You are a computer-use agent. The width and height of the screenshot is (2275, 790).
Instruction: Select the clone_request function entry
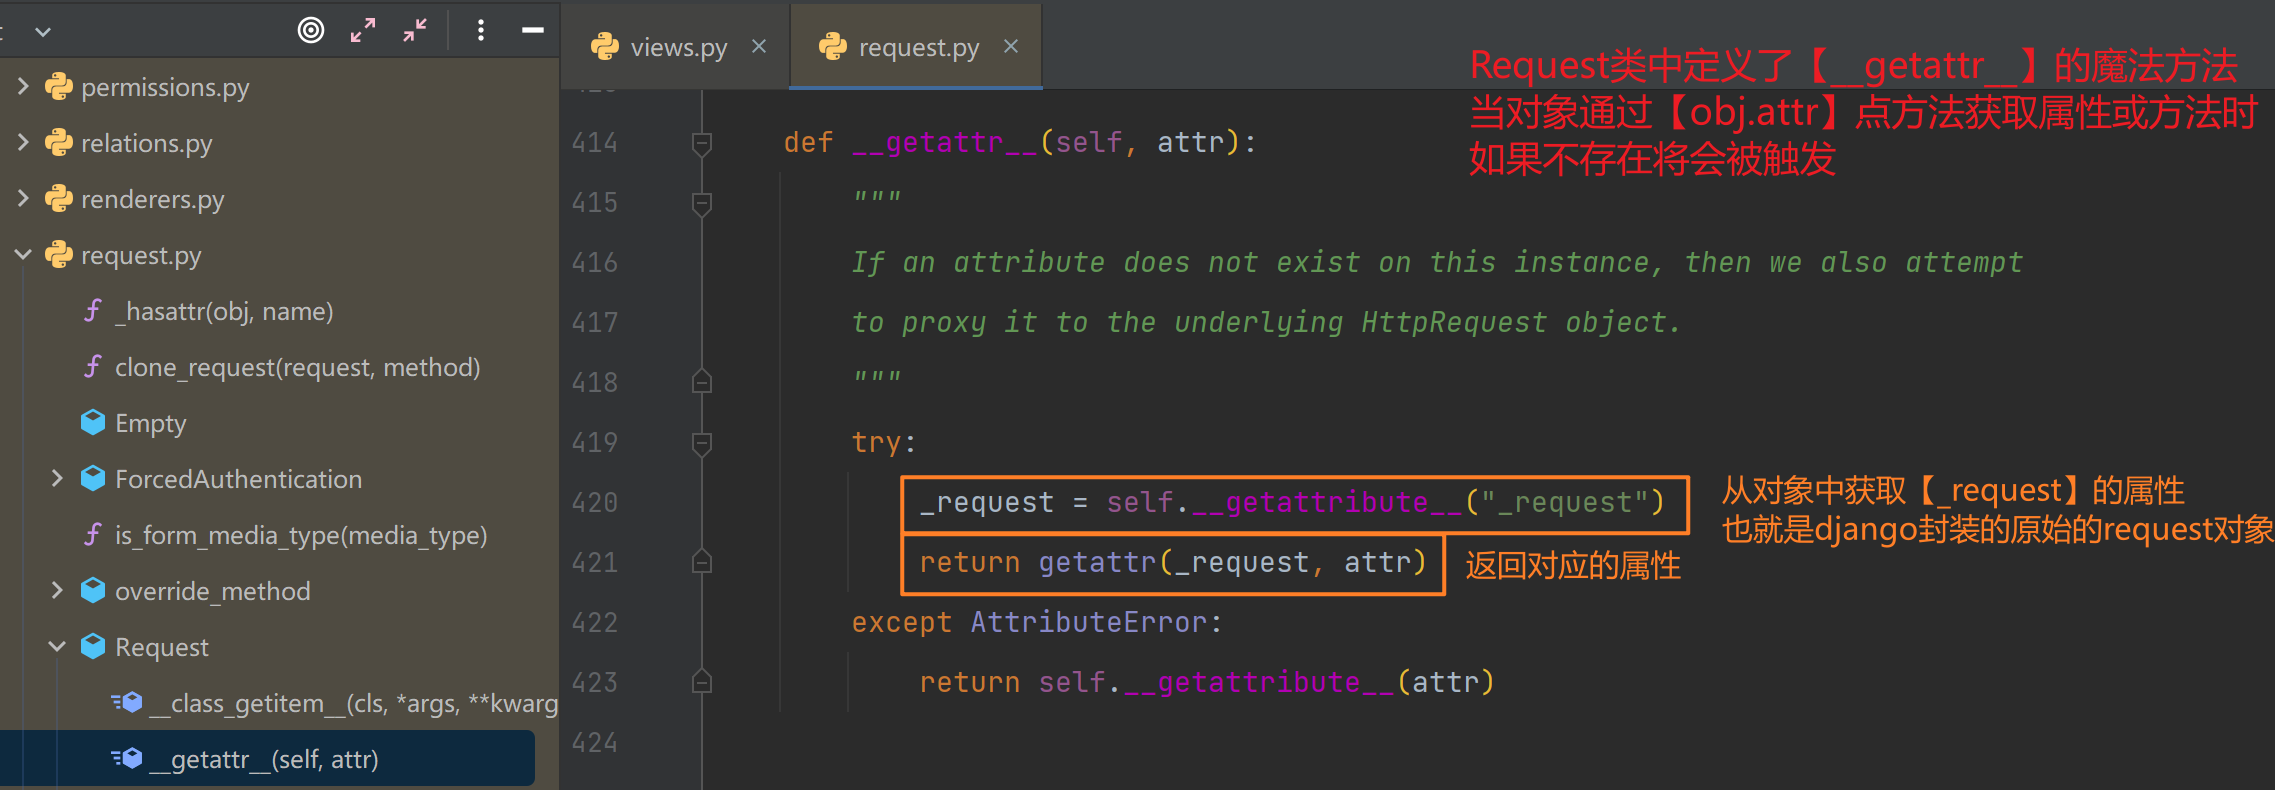pos(297,368)
